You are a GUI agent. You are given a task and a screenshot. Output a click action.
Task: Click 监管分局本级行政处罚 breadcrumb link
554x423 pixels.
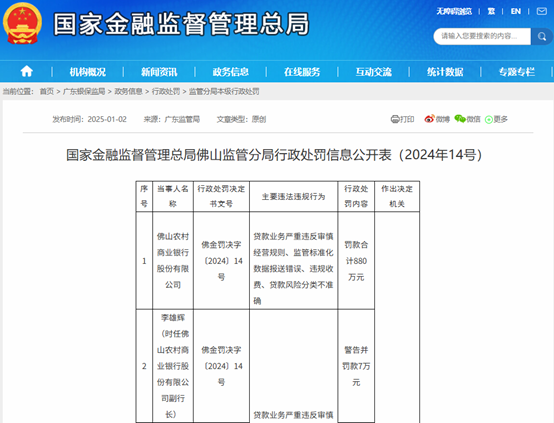[x=224, y=92]
